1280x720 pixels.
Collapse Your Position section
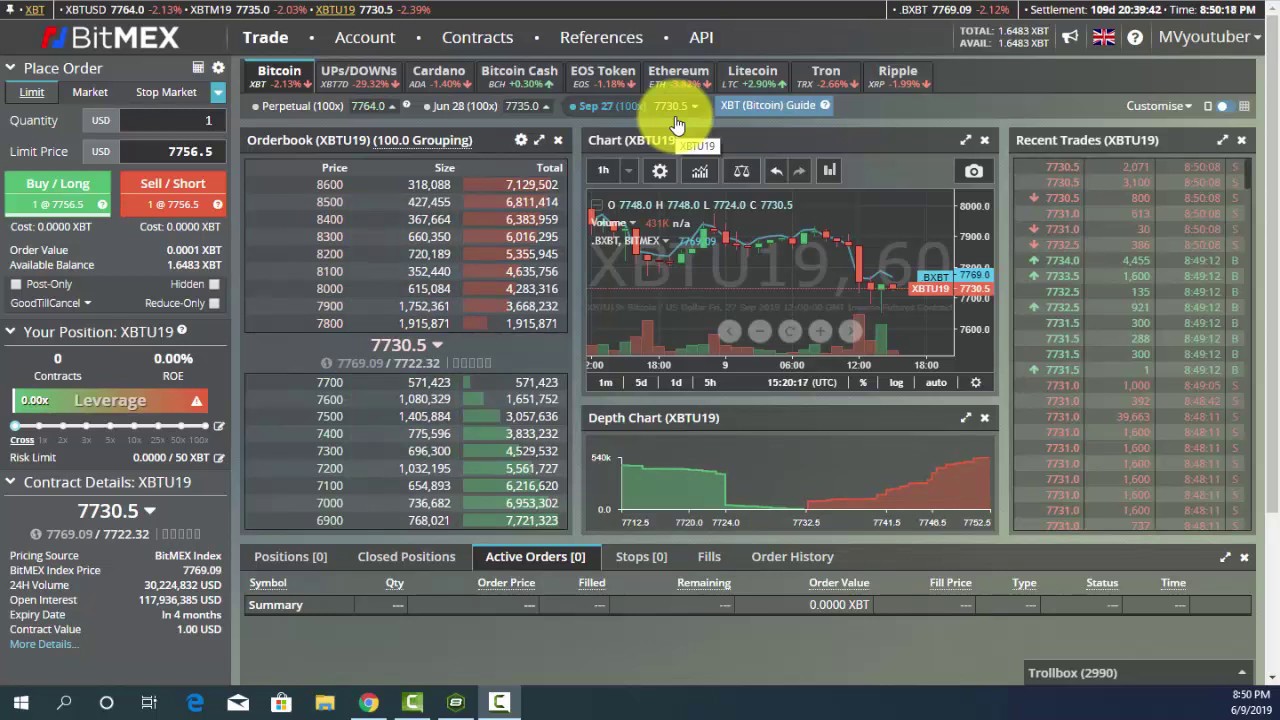(x=10, y=331)
